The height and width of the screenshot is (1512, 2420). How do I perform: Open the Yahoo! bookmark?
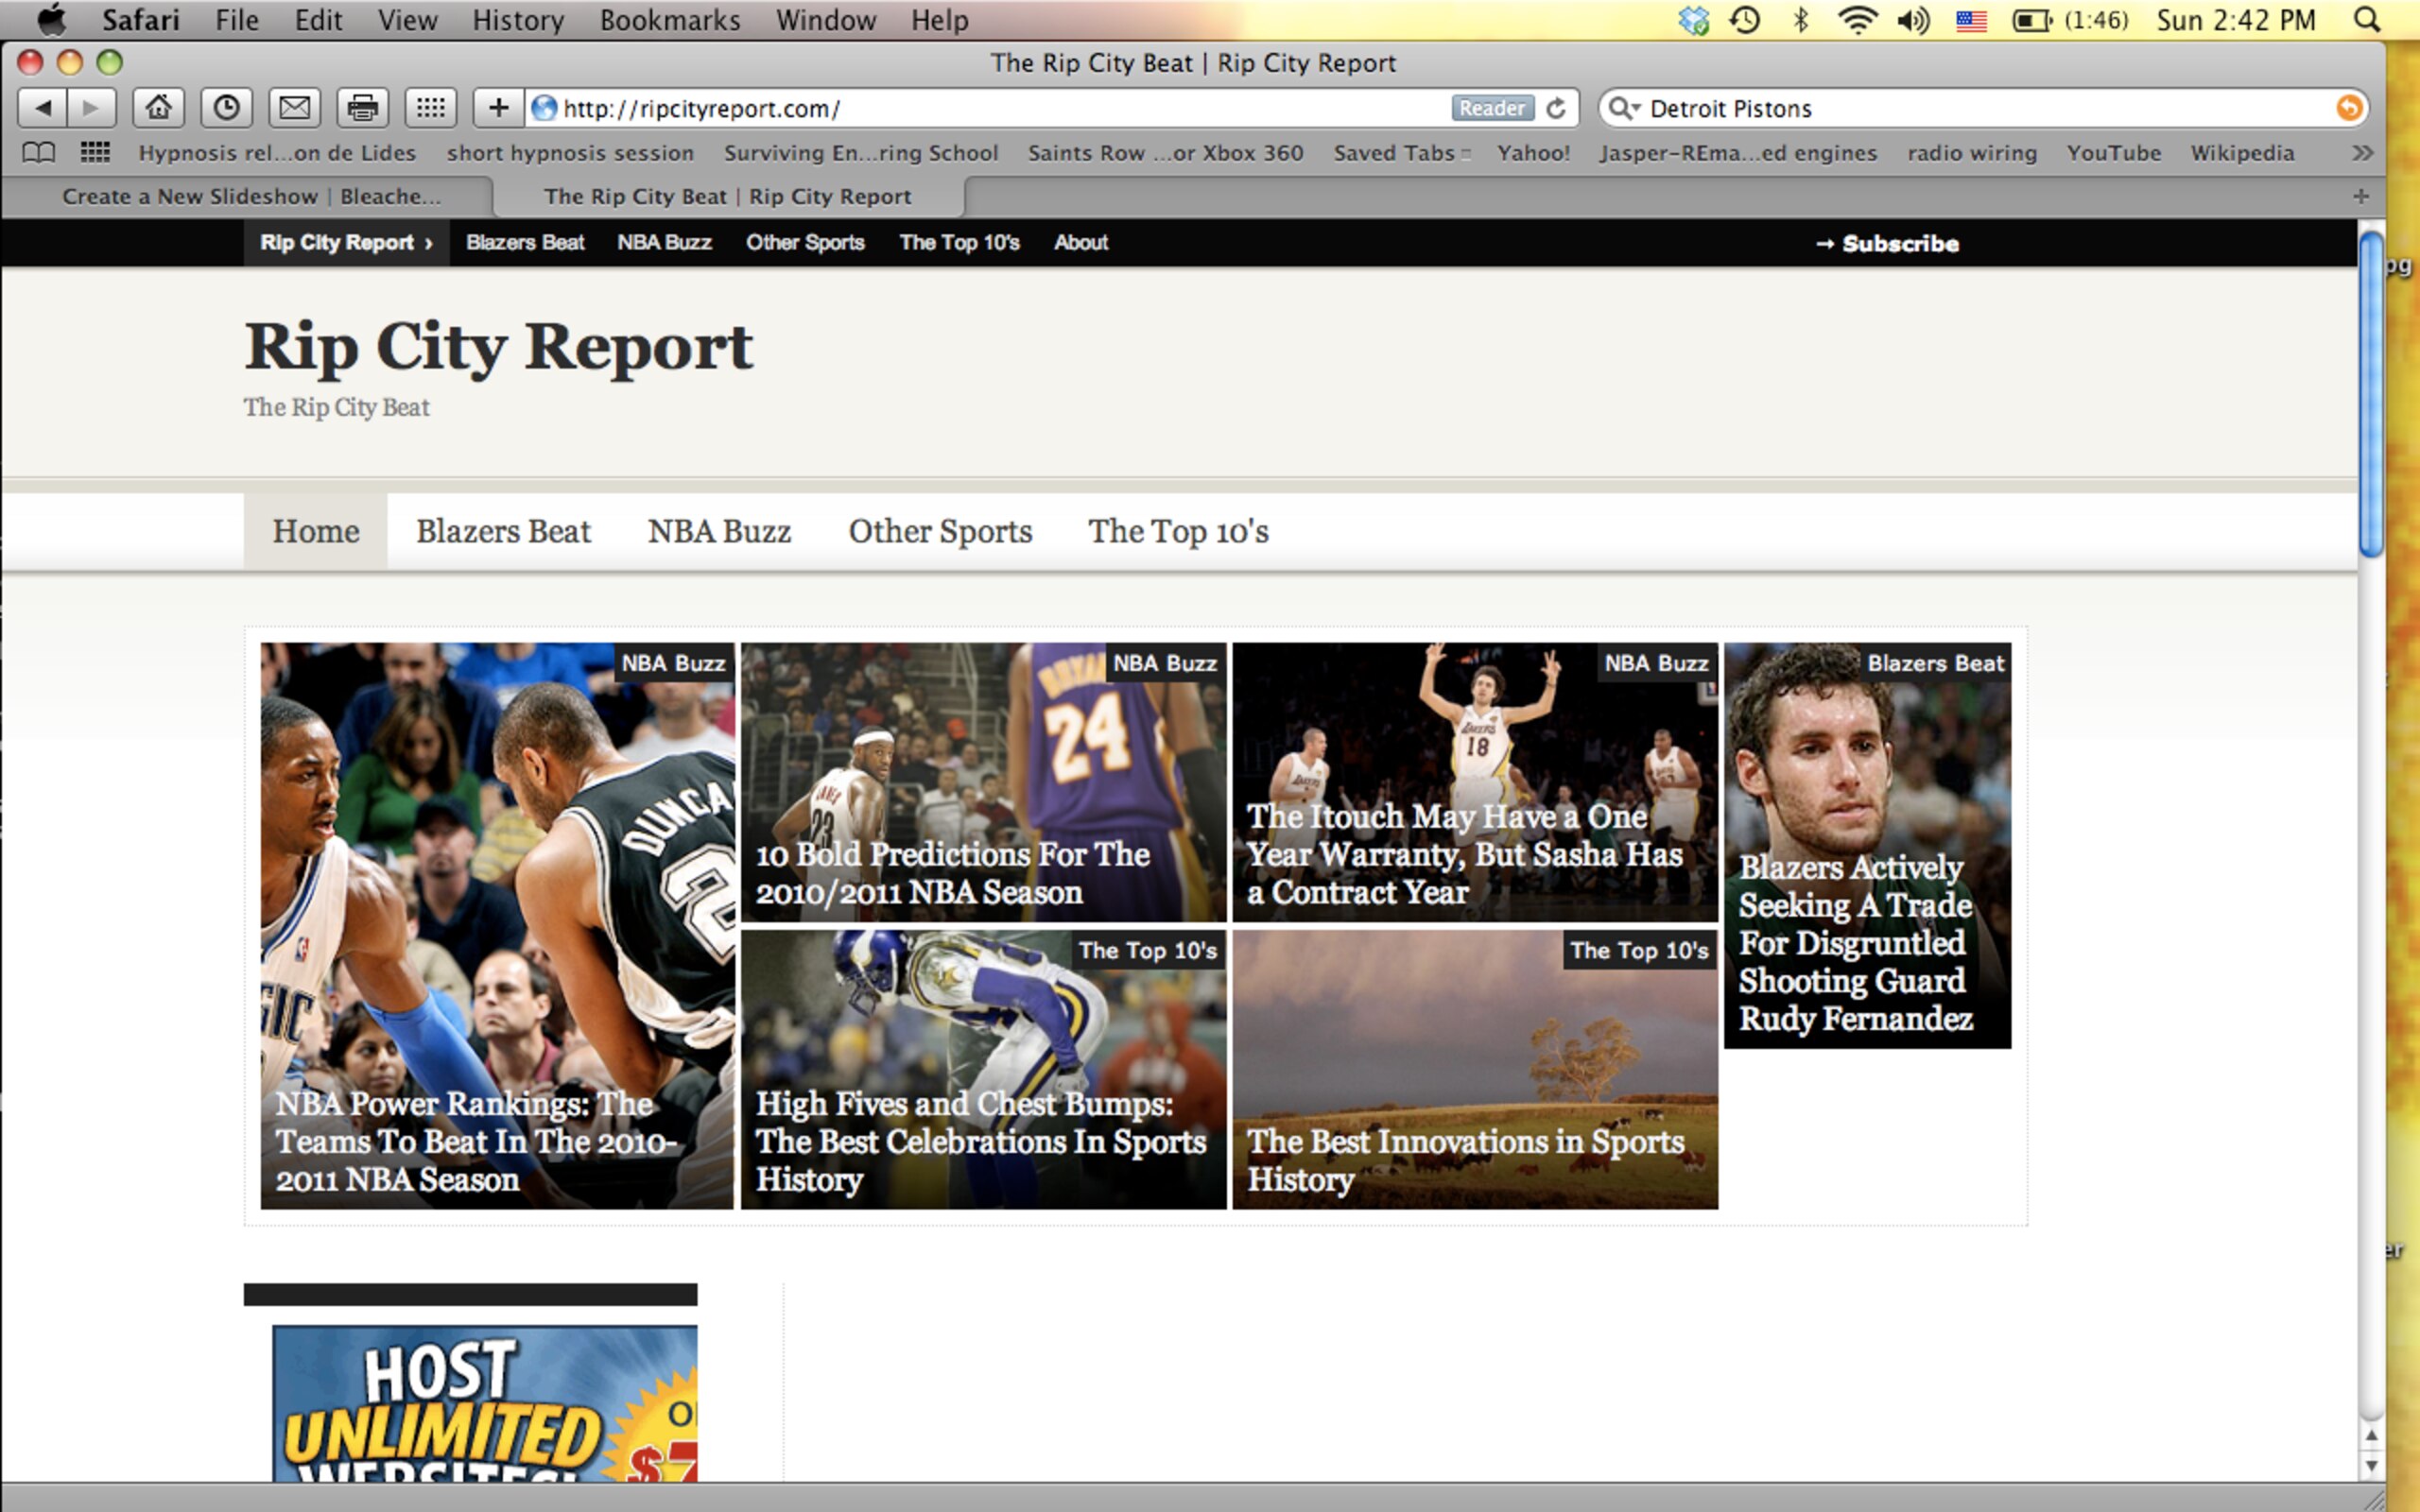pos(1533,153)
